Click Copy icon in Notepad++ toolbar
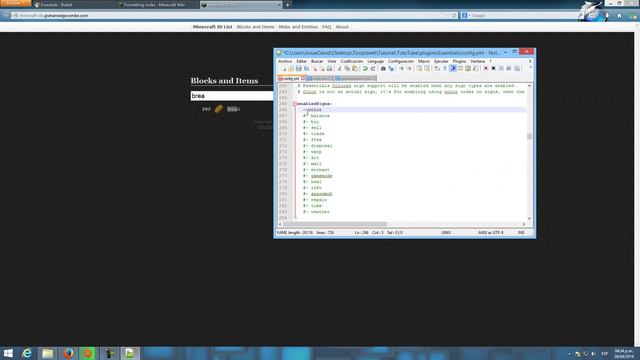Screen dimensions: 640x360 [347, 69]
